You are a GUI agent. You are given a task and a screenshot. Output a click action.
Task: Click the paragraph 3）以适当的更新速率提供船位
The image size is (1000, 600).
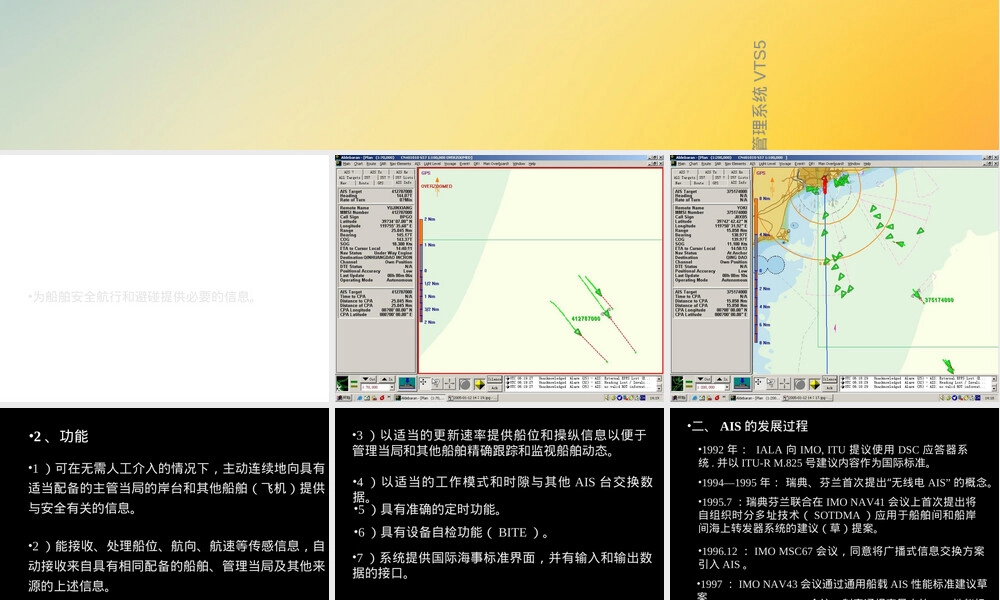click(x=500, y=443)
